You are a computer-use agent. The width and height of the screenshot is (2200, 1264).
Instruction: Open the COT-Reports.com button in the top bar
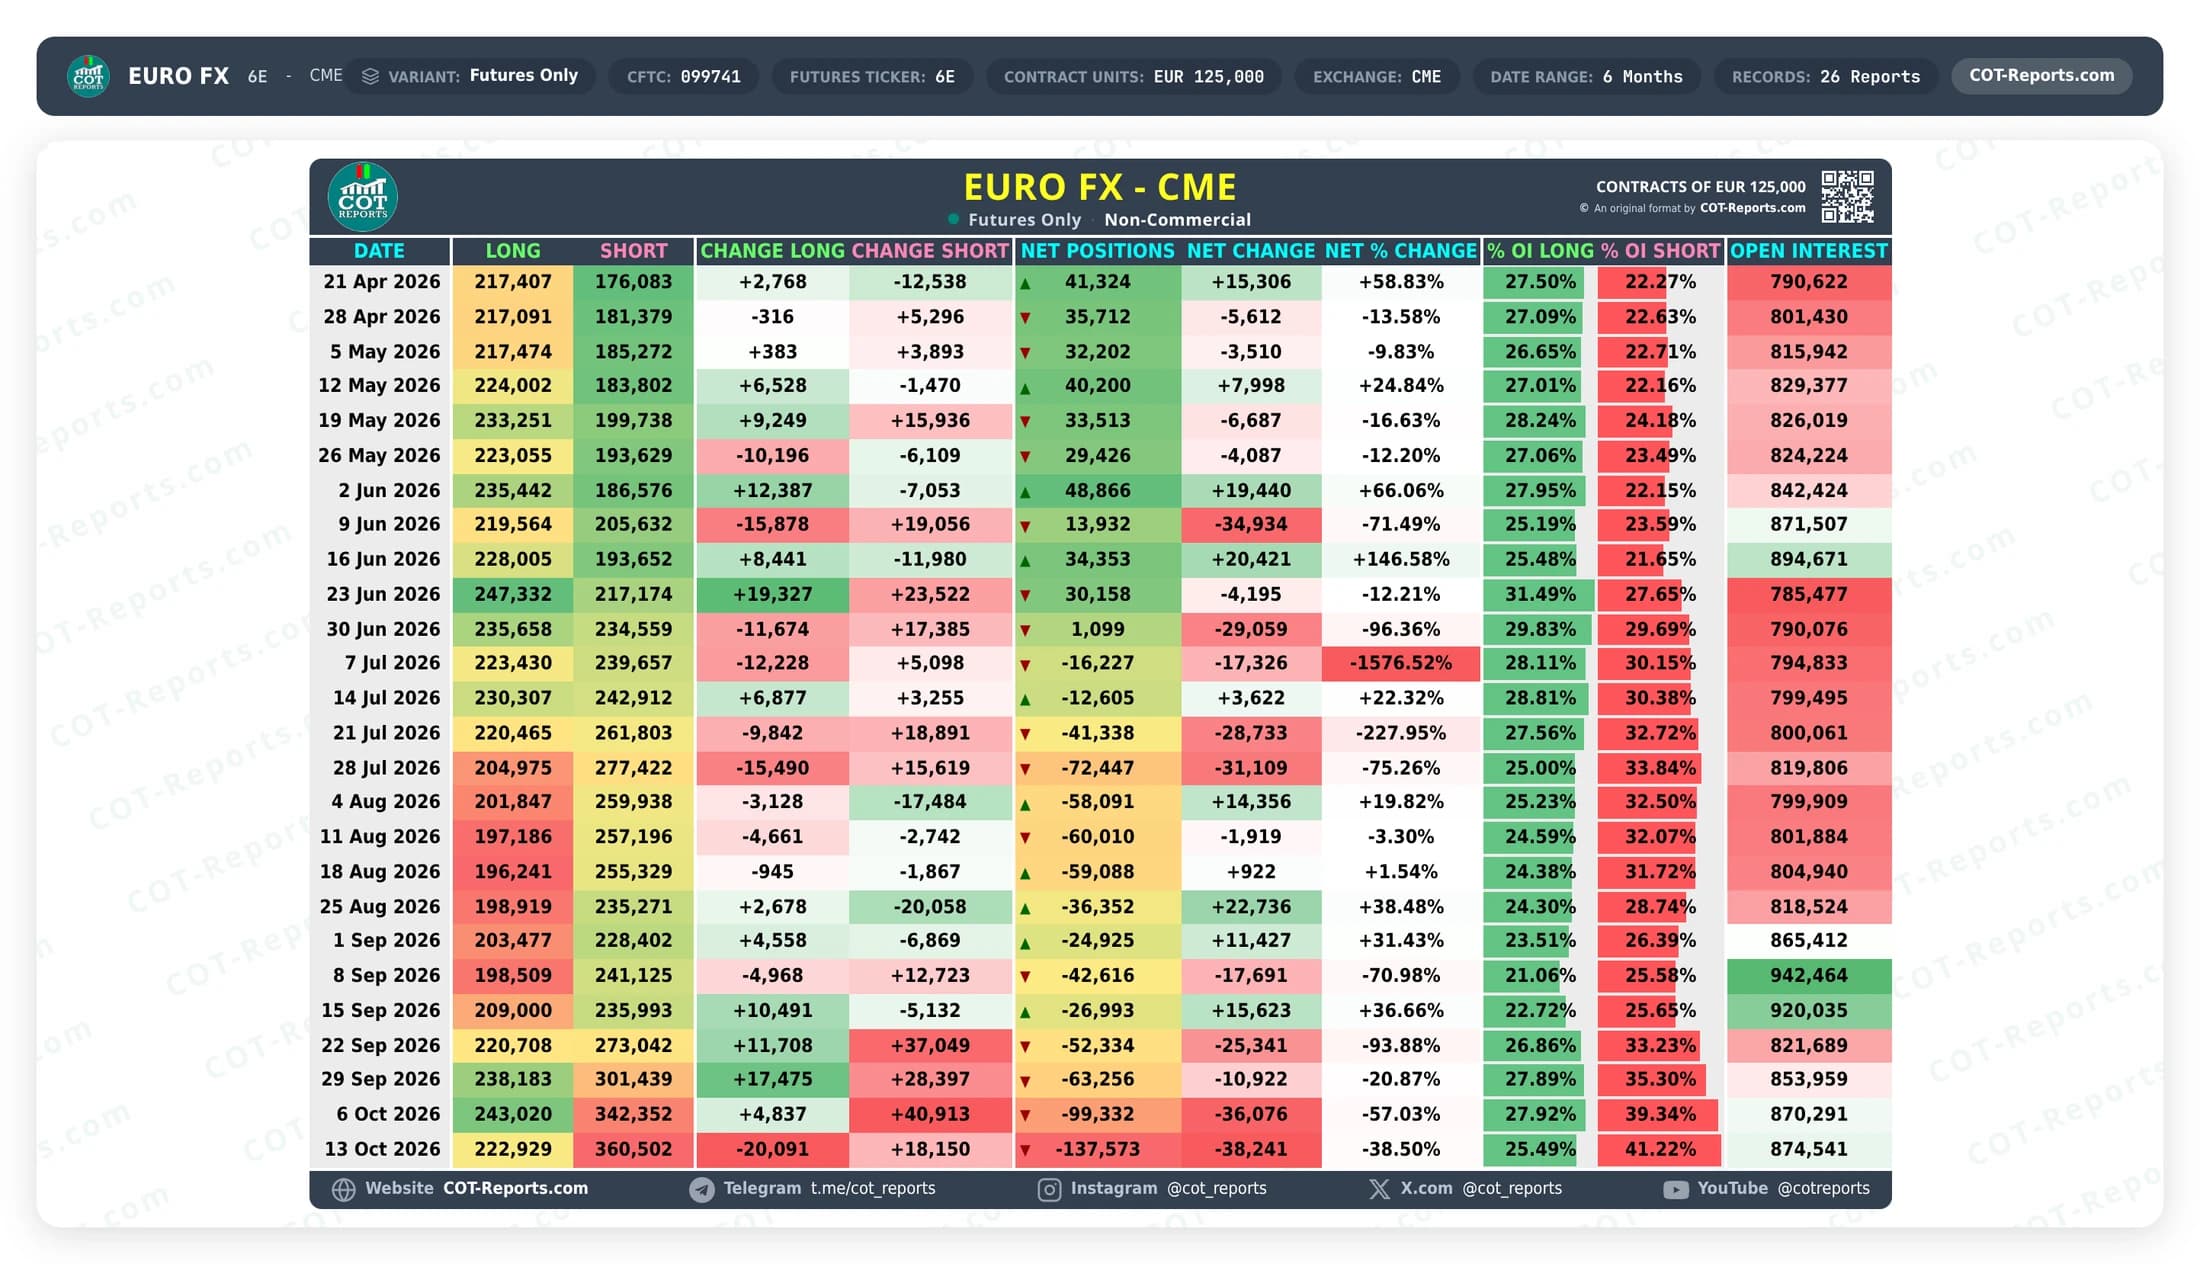2041,76
